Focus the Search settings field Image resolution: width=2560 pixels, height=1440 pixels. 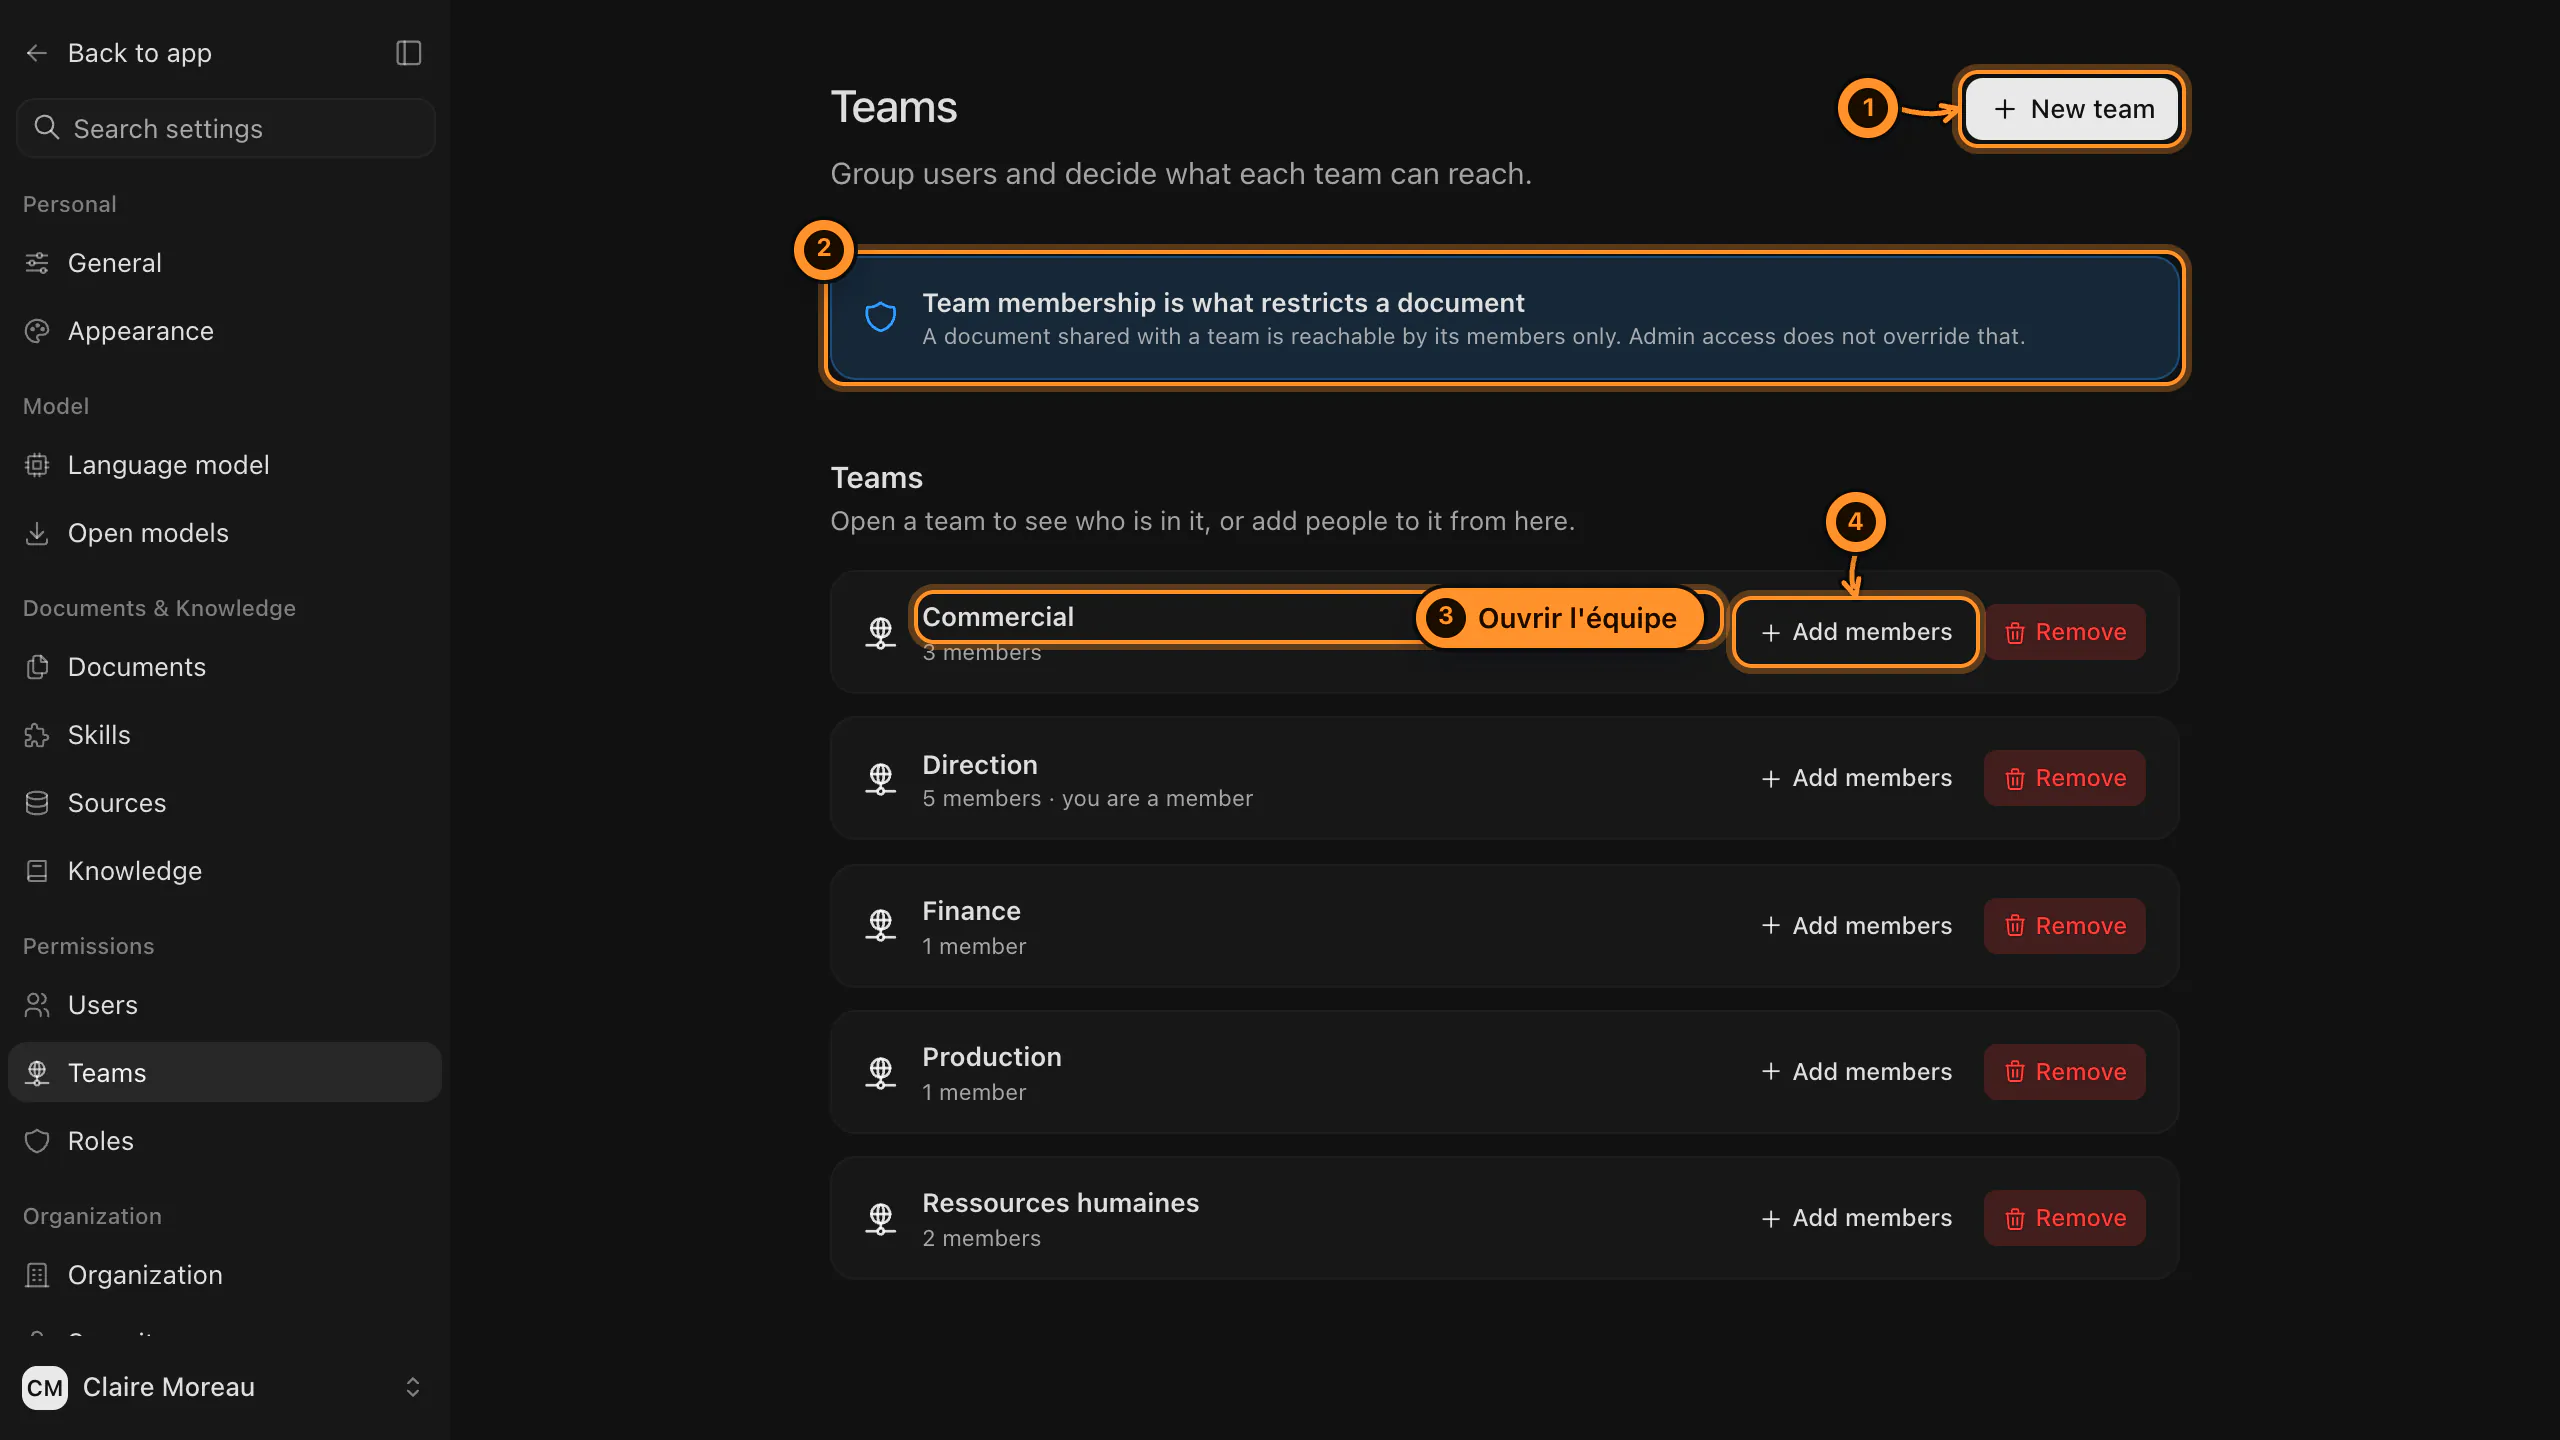point(226,128)
